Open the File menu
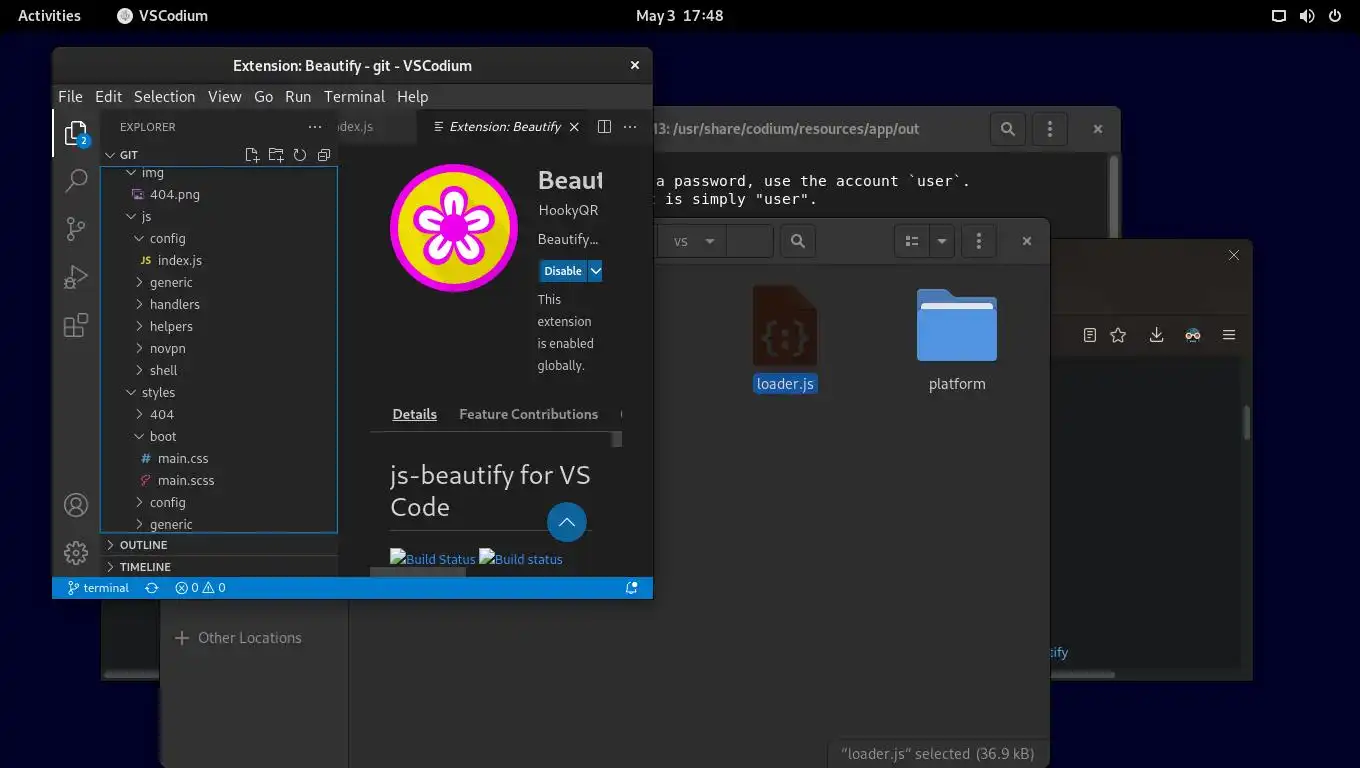 (x=70, y=97)
